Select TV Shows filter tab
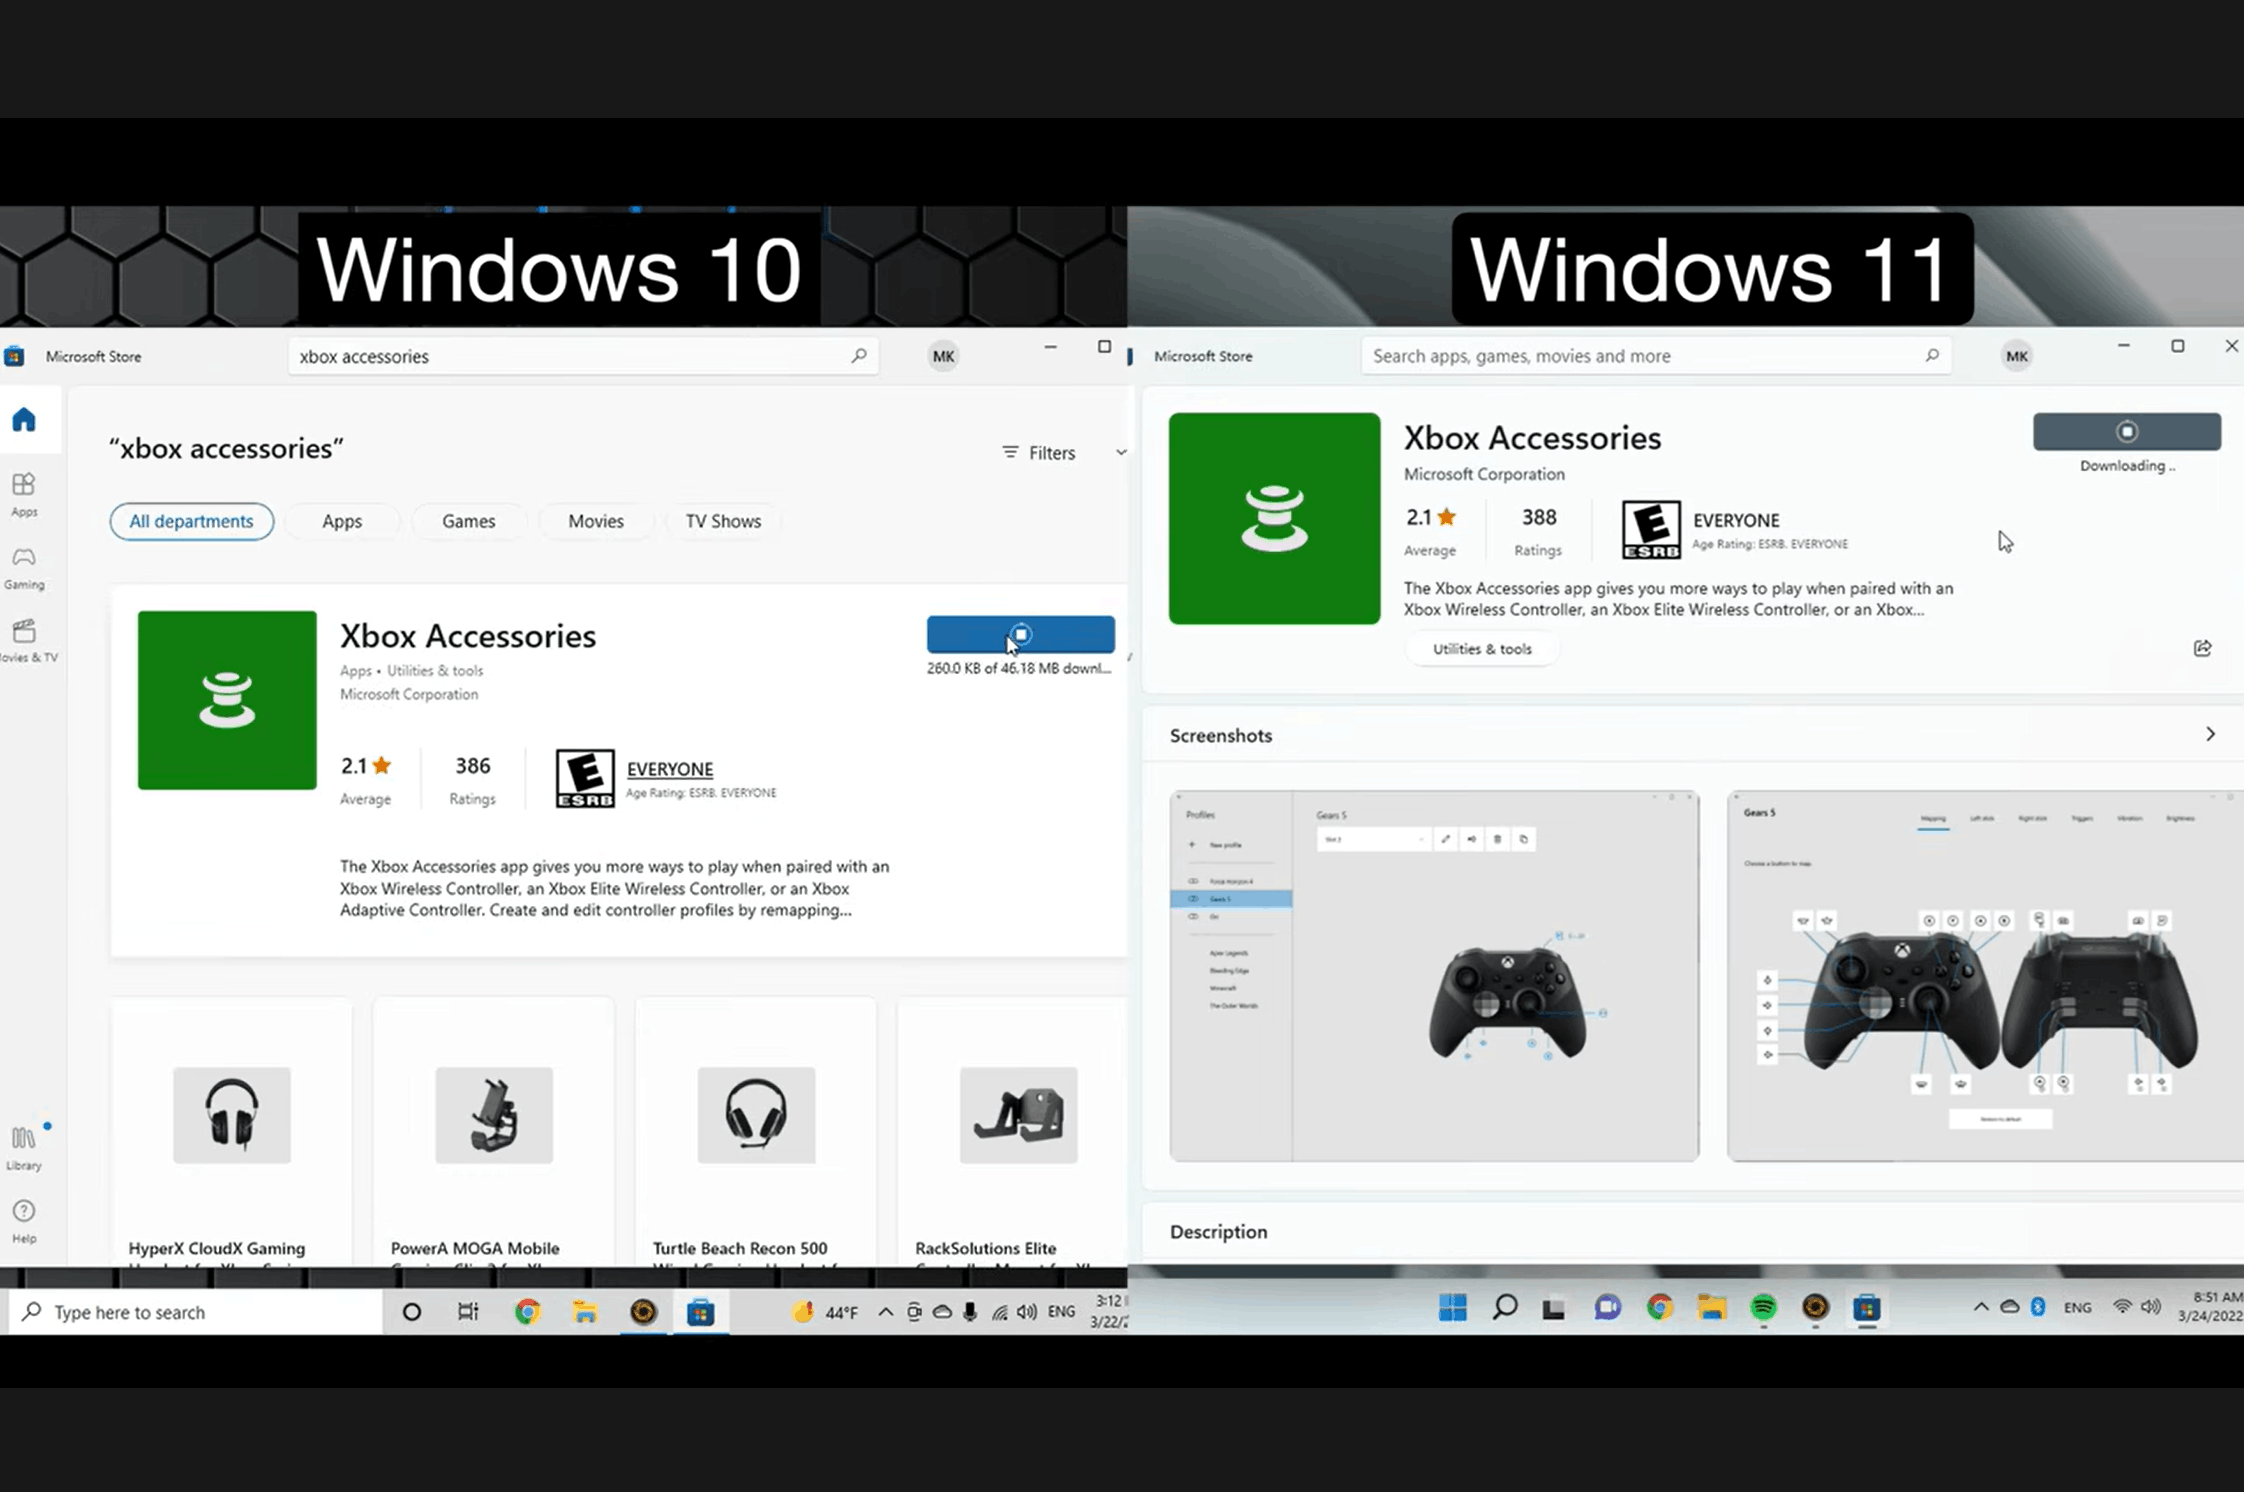 [x=723, y=521]
